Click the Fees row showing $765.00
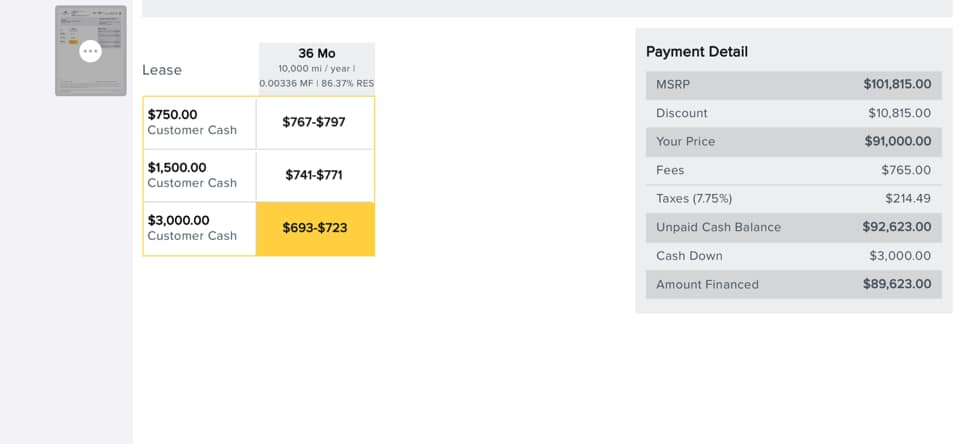The width and height of the screenshot is (960, 444). click(793, 170)
